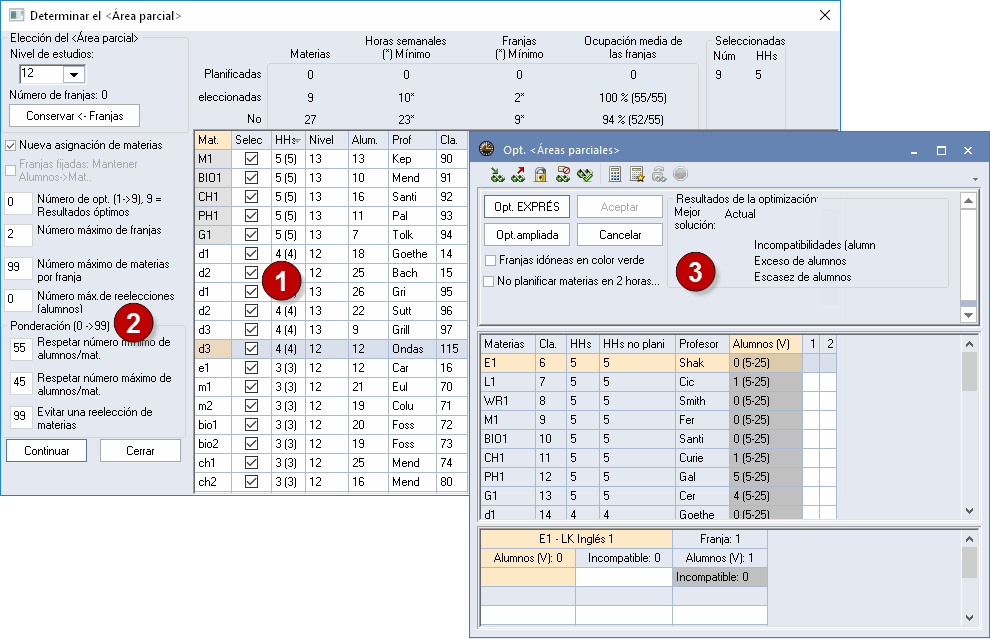Click the Conservar <- Franjas button
990x639 pixels.
[75, 116]
